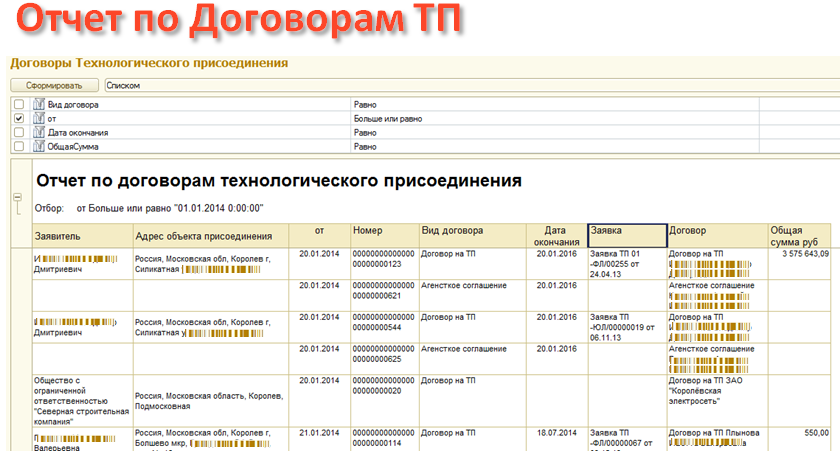This screenshot has width=840, height=457.
Task: Click the Заявитель column header
Action: coord(70,236)
